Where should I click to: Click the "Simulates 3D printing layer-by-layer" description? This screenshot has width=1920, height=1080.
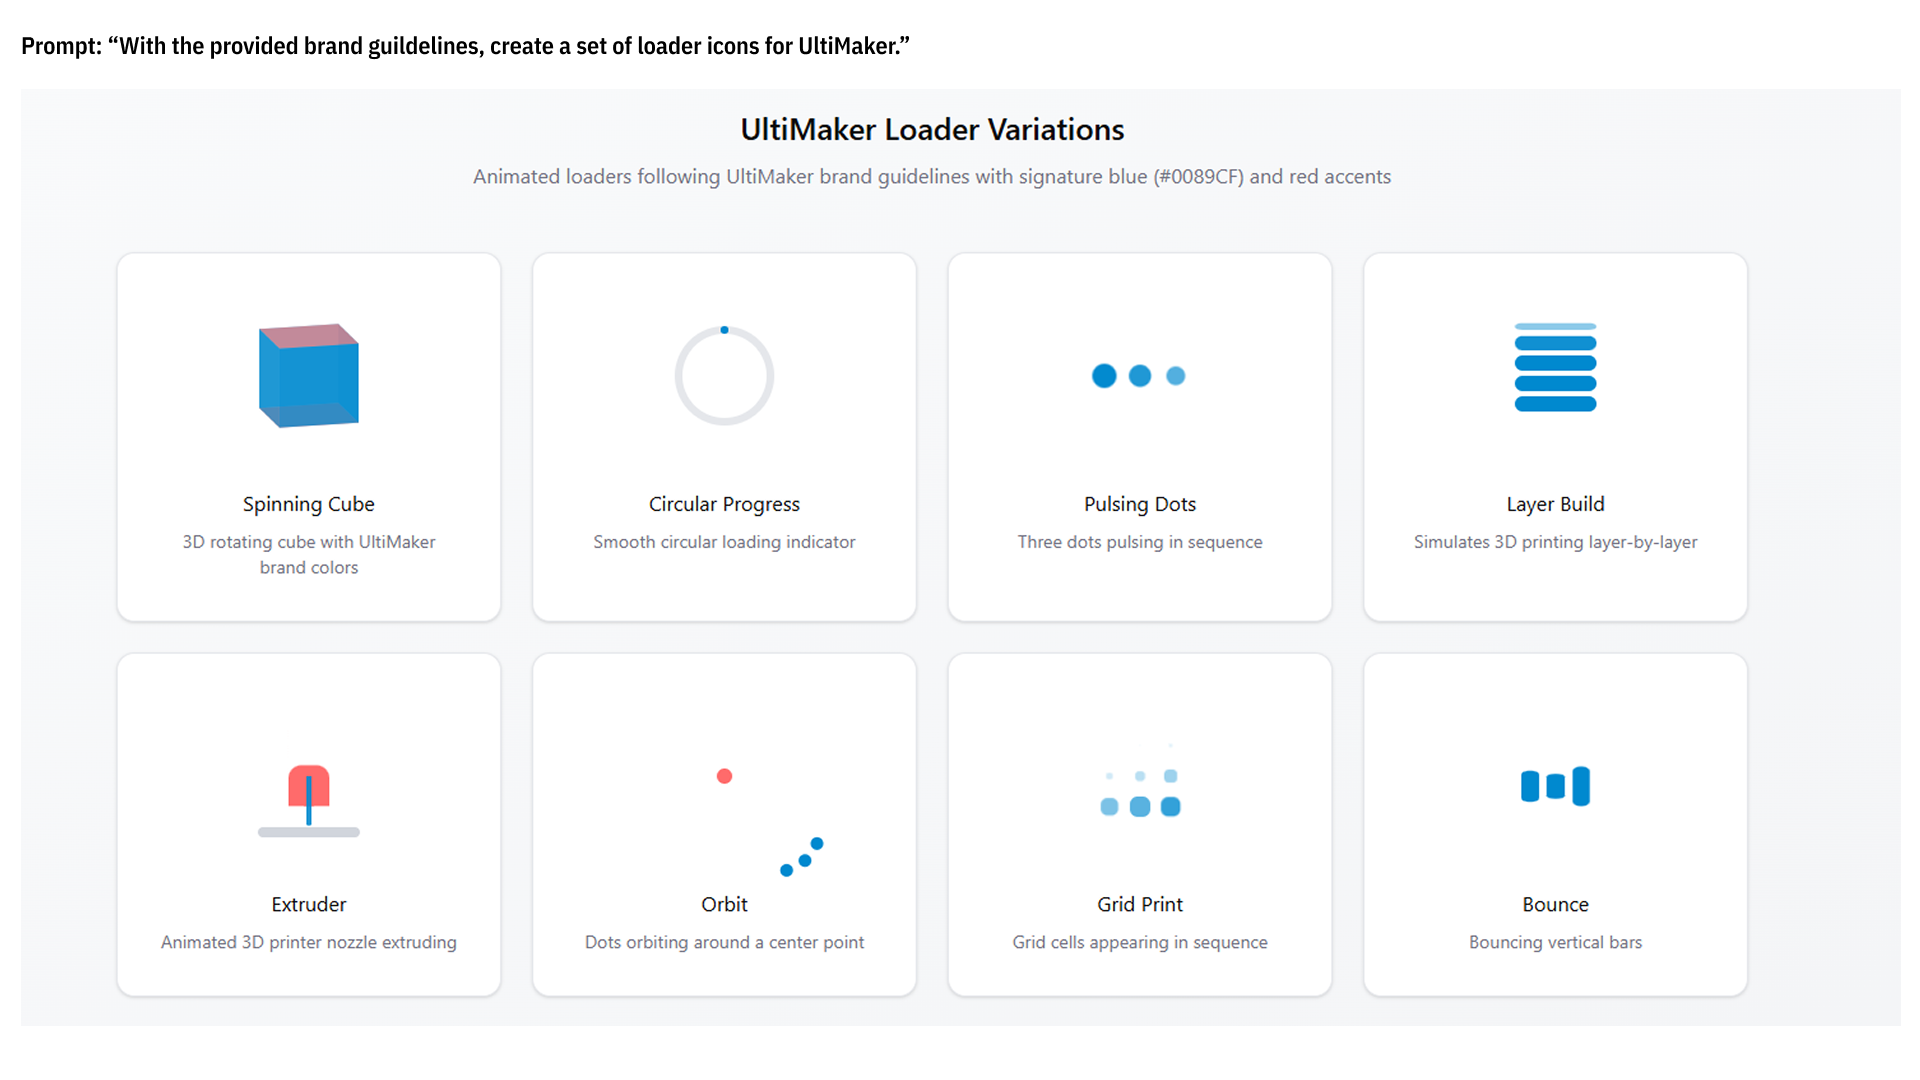(1555, 542)
